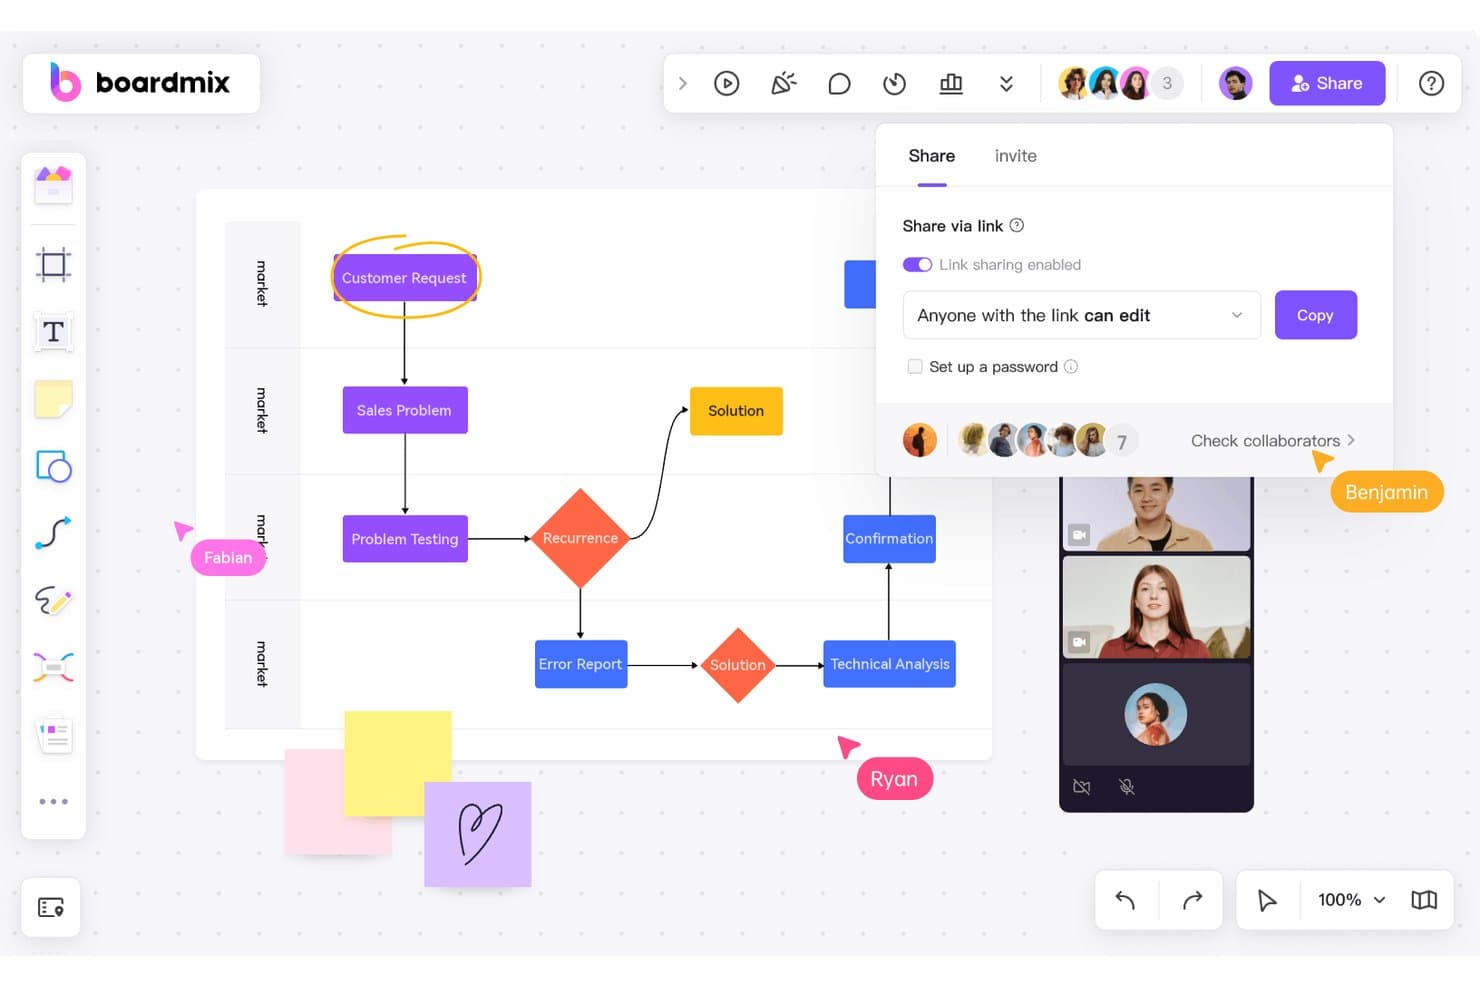The image size is (1480, 987).
Task: Click the purple Share button
Action: click(1327, 83)
